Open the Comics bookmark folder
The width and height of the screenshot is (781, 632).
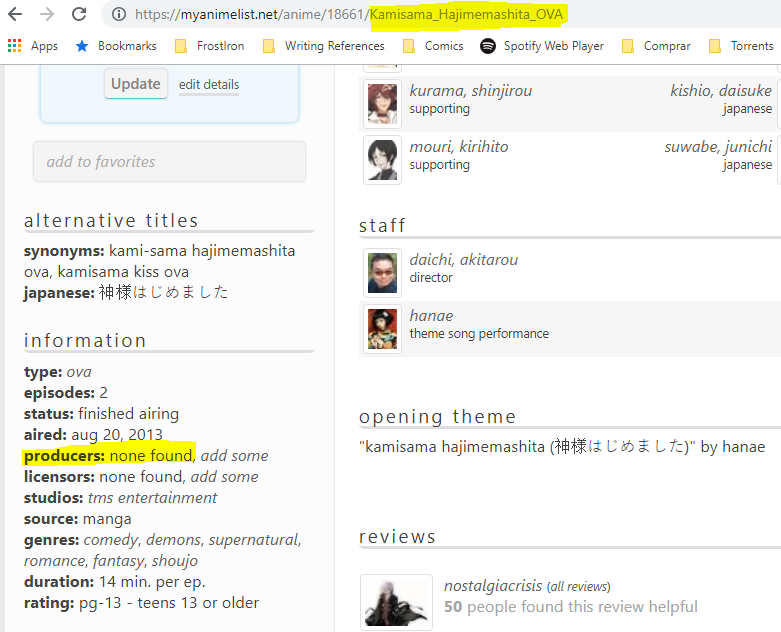(x=433, y=46)
